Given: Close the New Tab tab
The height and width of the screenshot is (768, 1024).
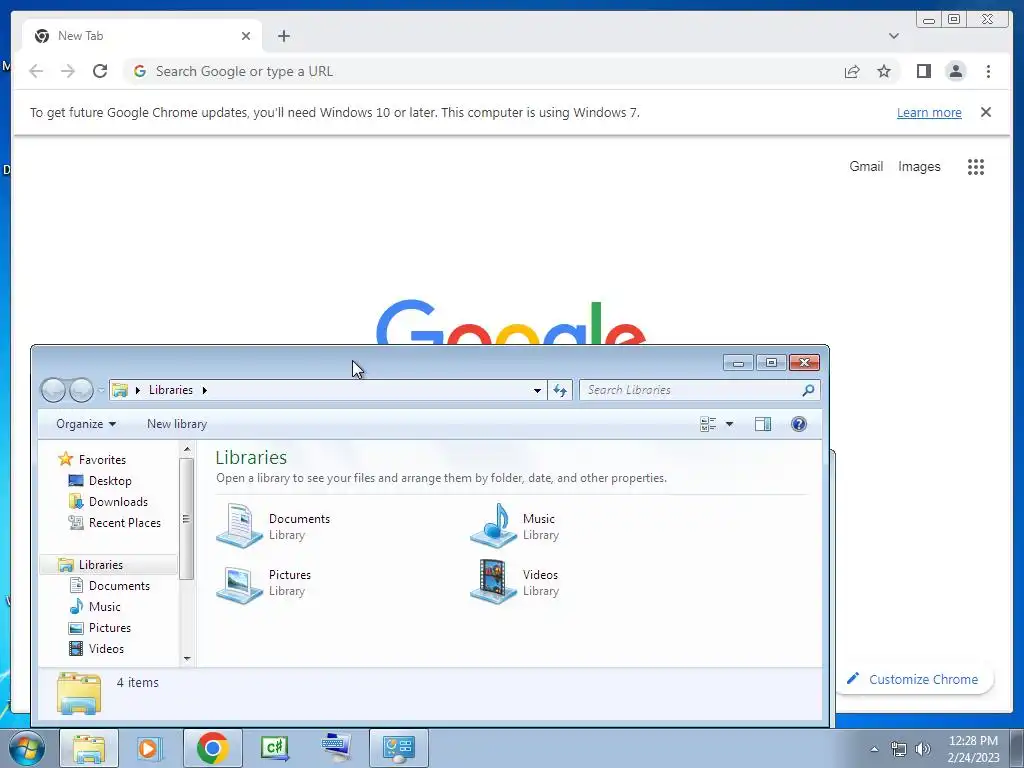Looking at the screenshot, I should (x=246, y=36).
